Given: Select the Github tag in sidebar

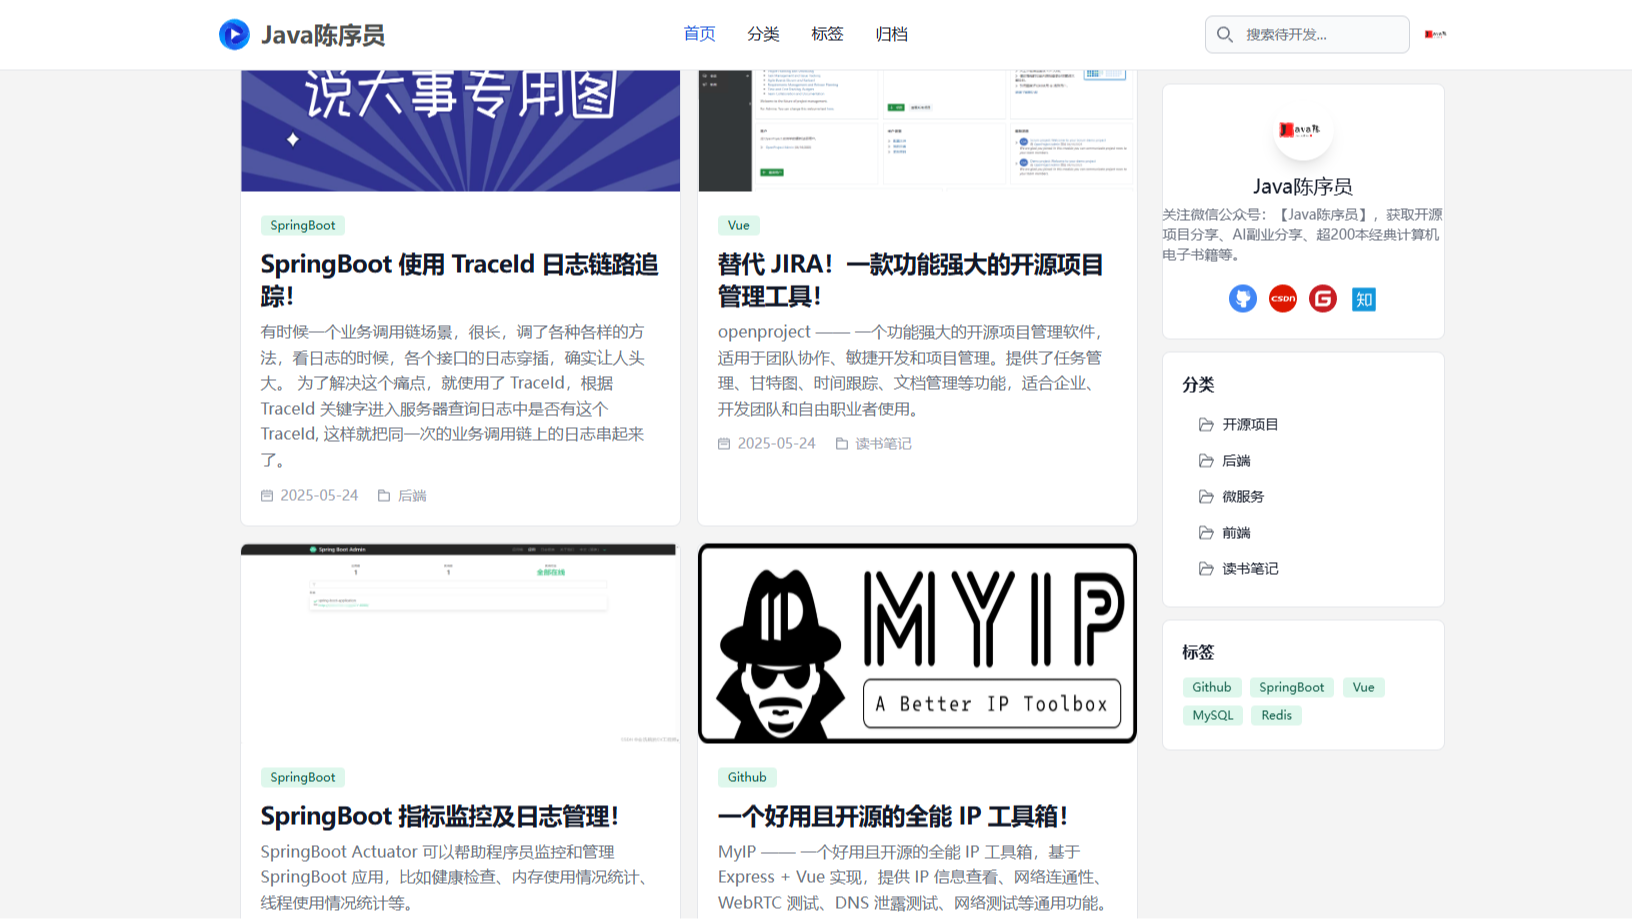Looking at the screenshot, I should pyautogui.click(x=1212, y=687).
